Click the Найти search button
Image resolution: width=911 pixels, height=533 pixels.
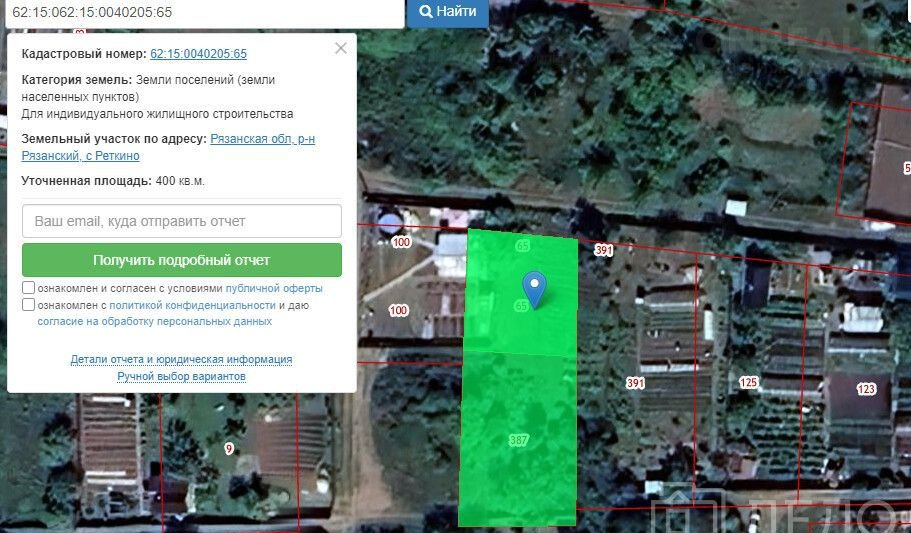pos(447,12)
